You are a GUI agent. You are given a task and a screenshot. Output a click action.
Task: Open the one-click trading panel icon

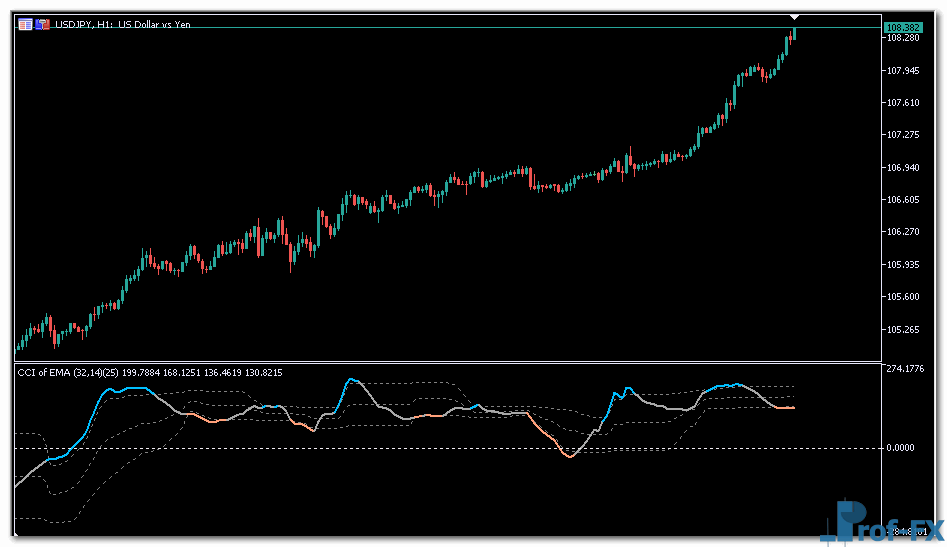coord(25,25)
